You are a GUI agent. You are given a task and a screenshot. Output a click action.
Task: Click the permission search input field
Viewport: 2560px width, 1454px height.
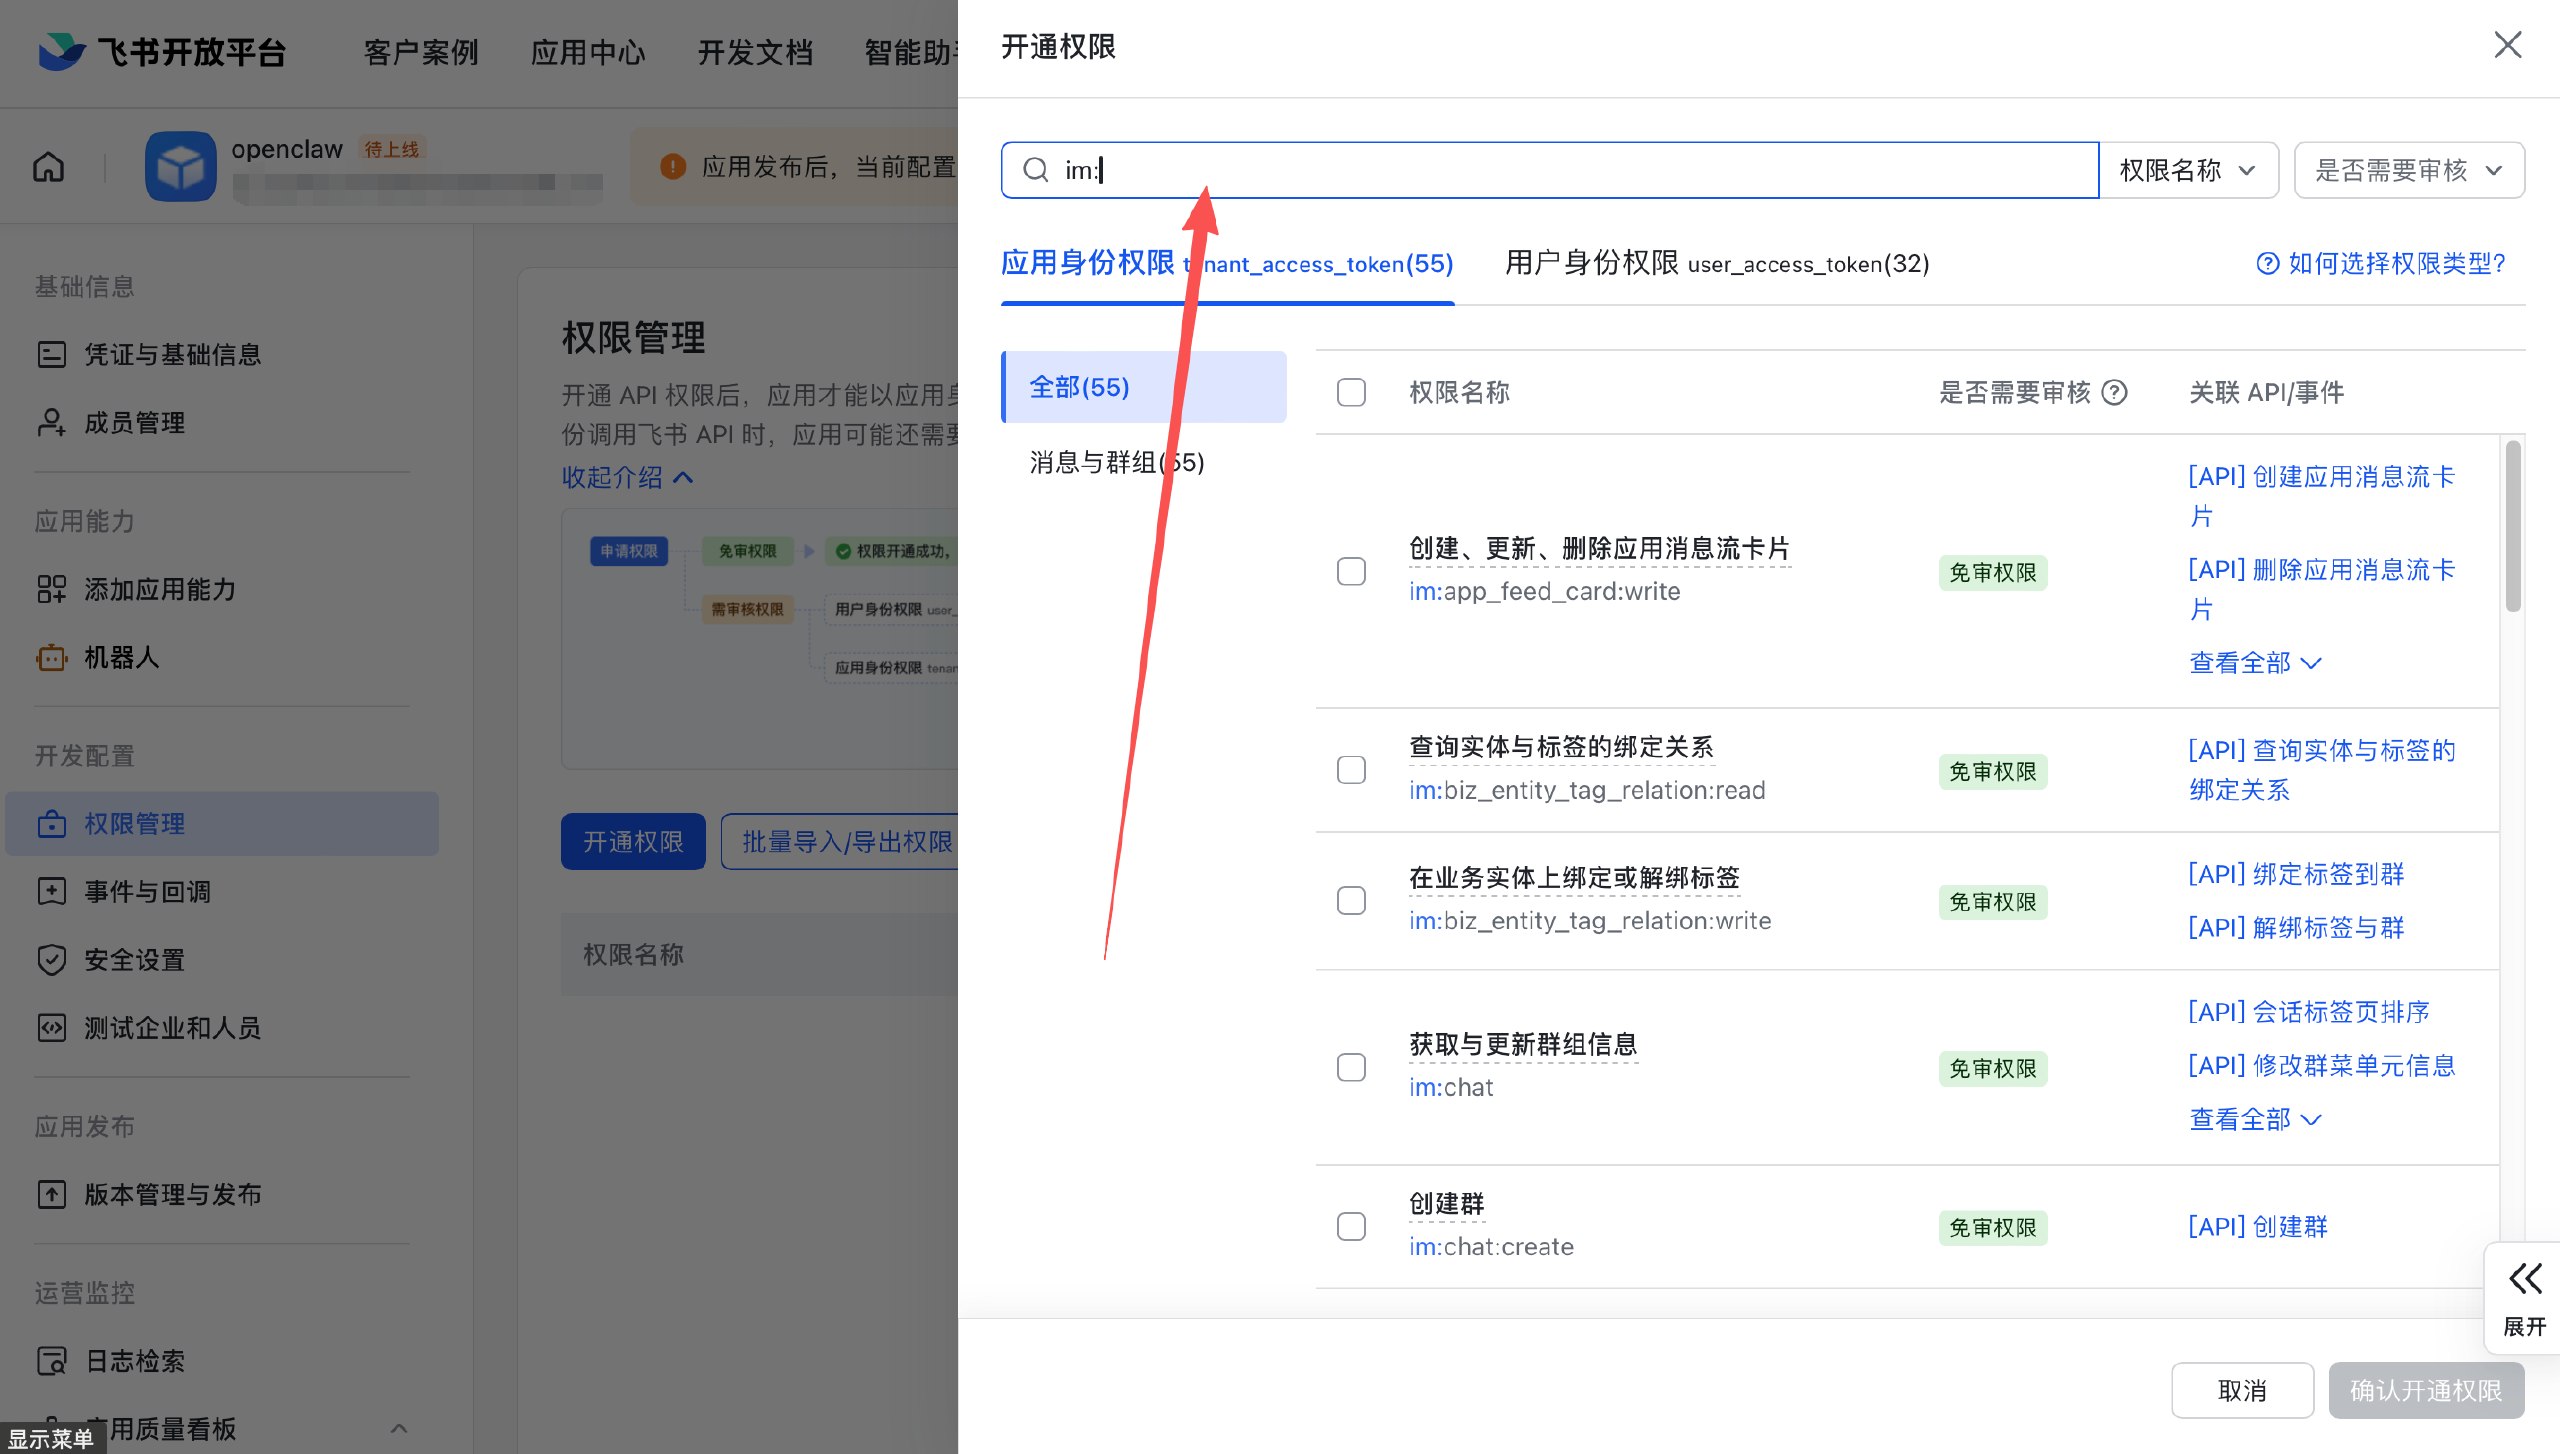[1550, 170]
